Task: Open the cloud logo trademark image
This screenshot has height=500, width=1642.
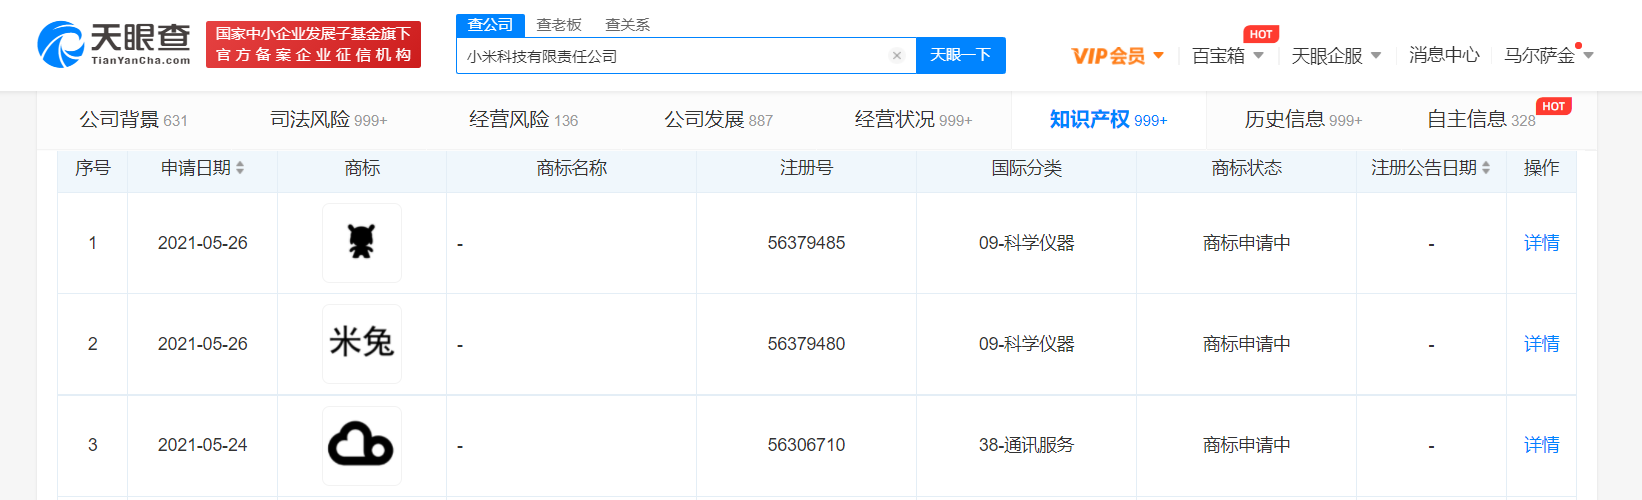Action: tap(362, 445)
